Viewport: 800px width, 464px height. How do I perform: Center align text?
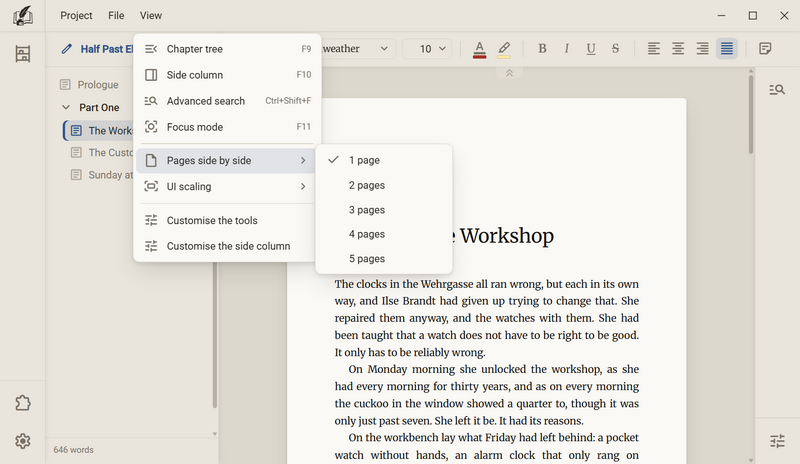(678, 48)
